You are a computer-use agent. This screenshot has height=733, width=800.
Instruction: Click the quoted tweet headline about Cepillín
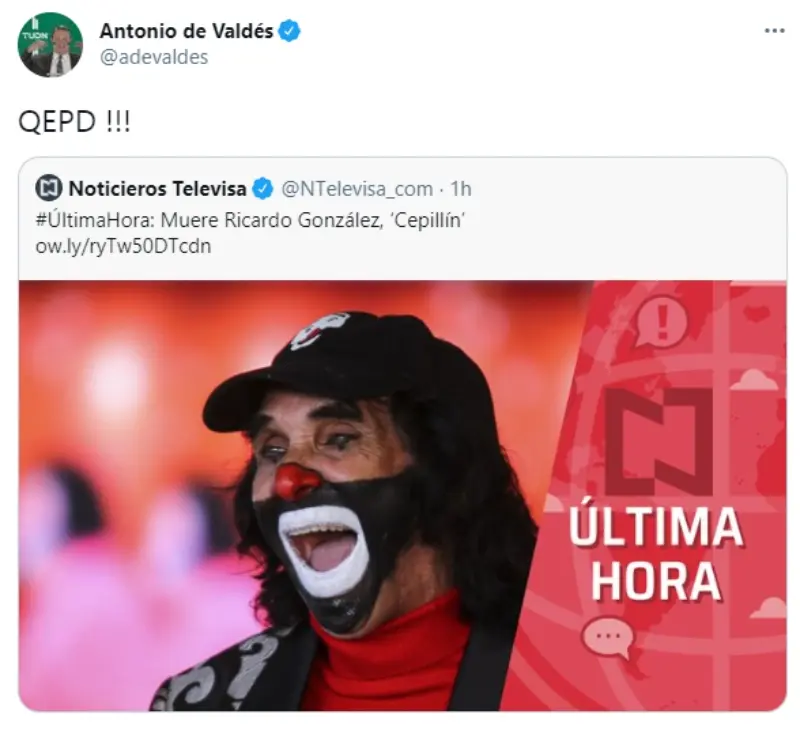click(250, 220)
